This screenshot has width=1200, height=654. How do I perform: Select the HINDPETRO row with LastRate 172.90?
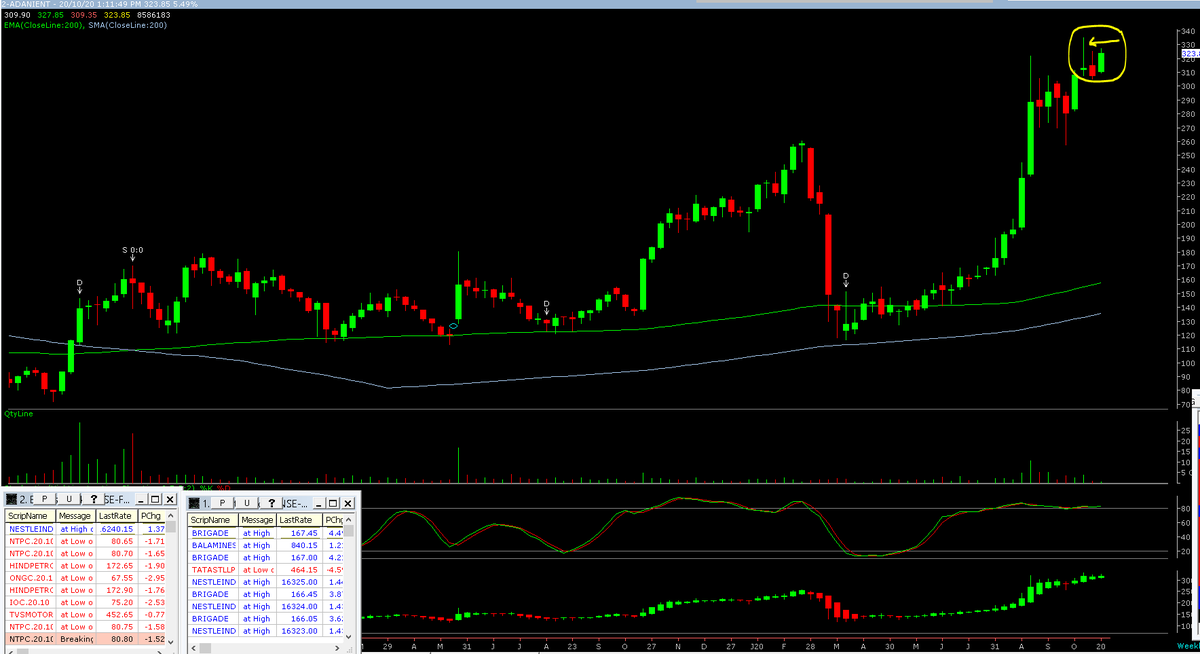pyautogui.click(x=85, y=590)
